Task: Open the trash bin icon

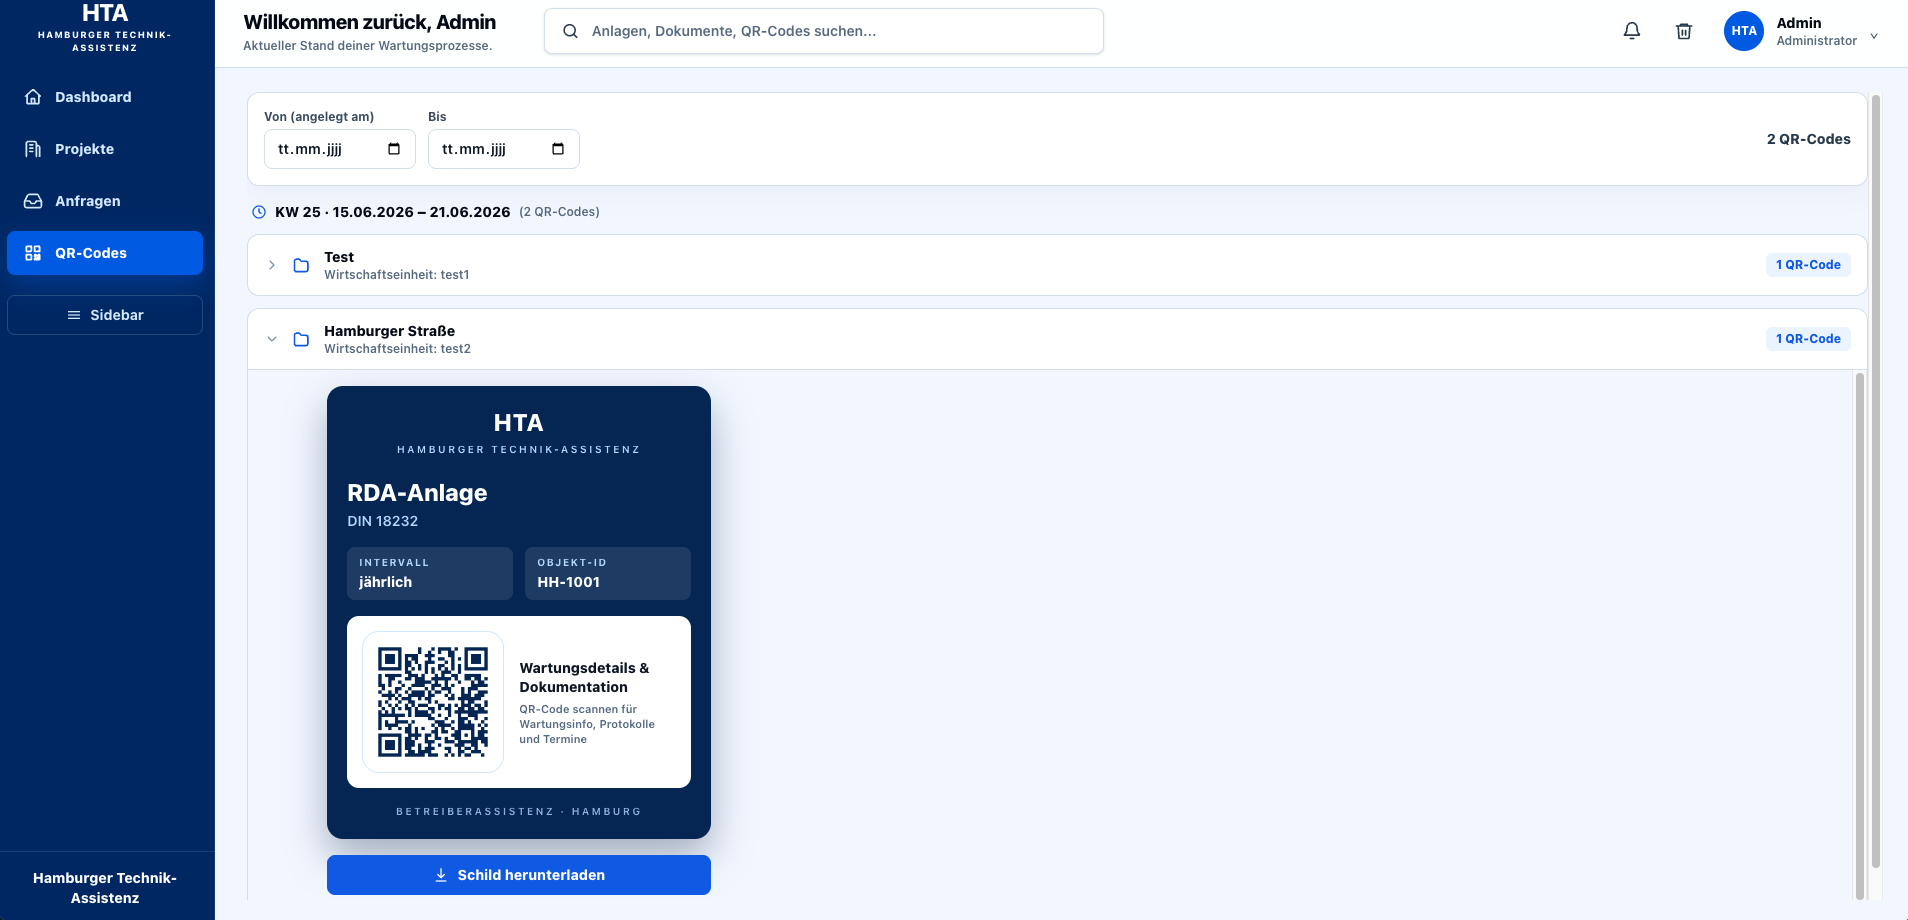Action: (x=1684, y=31)
